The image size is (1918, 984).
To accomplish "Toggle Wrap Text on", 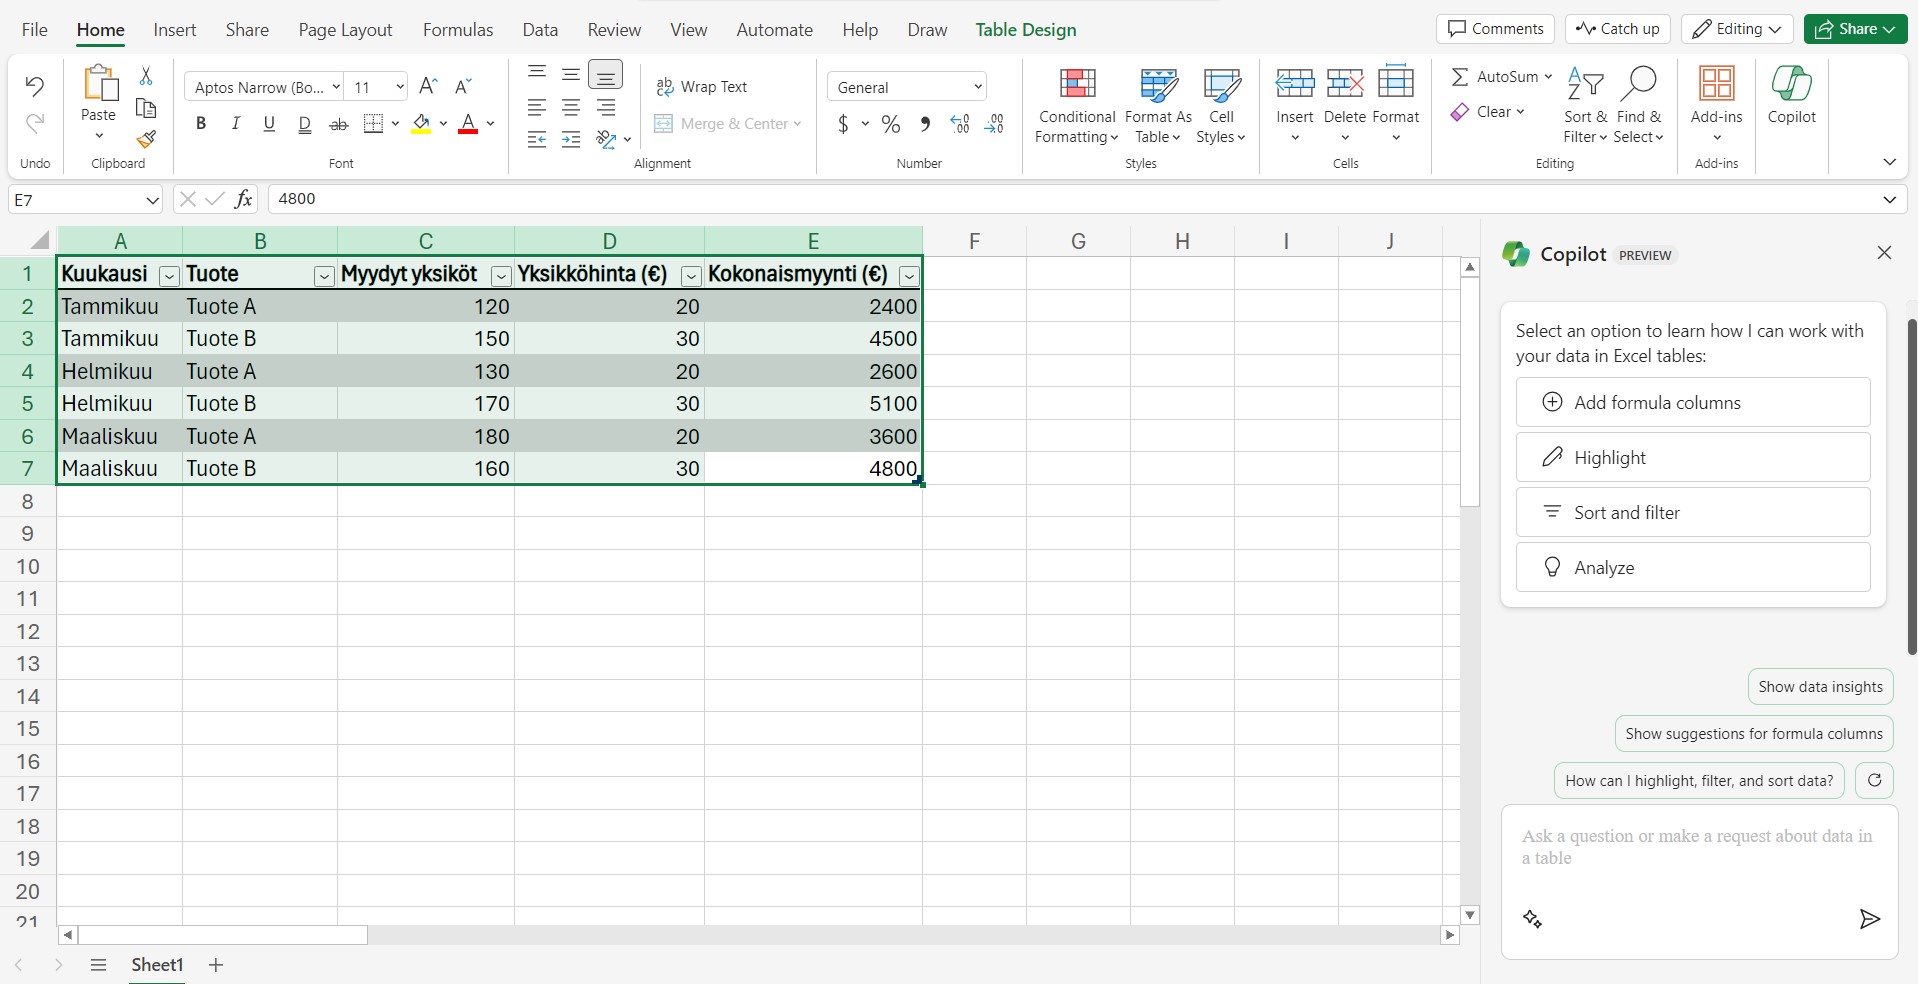I will click(702, 87).
